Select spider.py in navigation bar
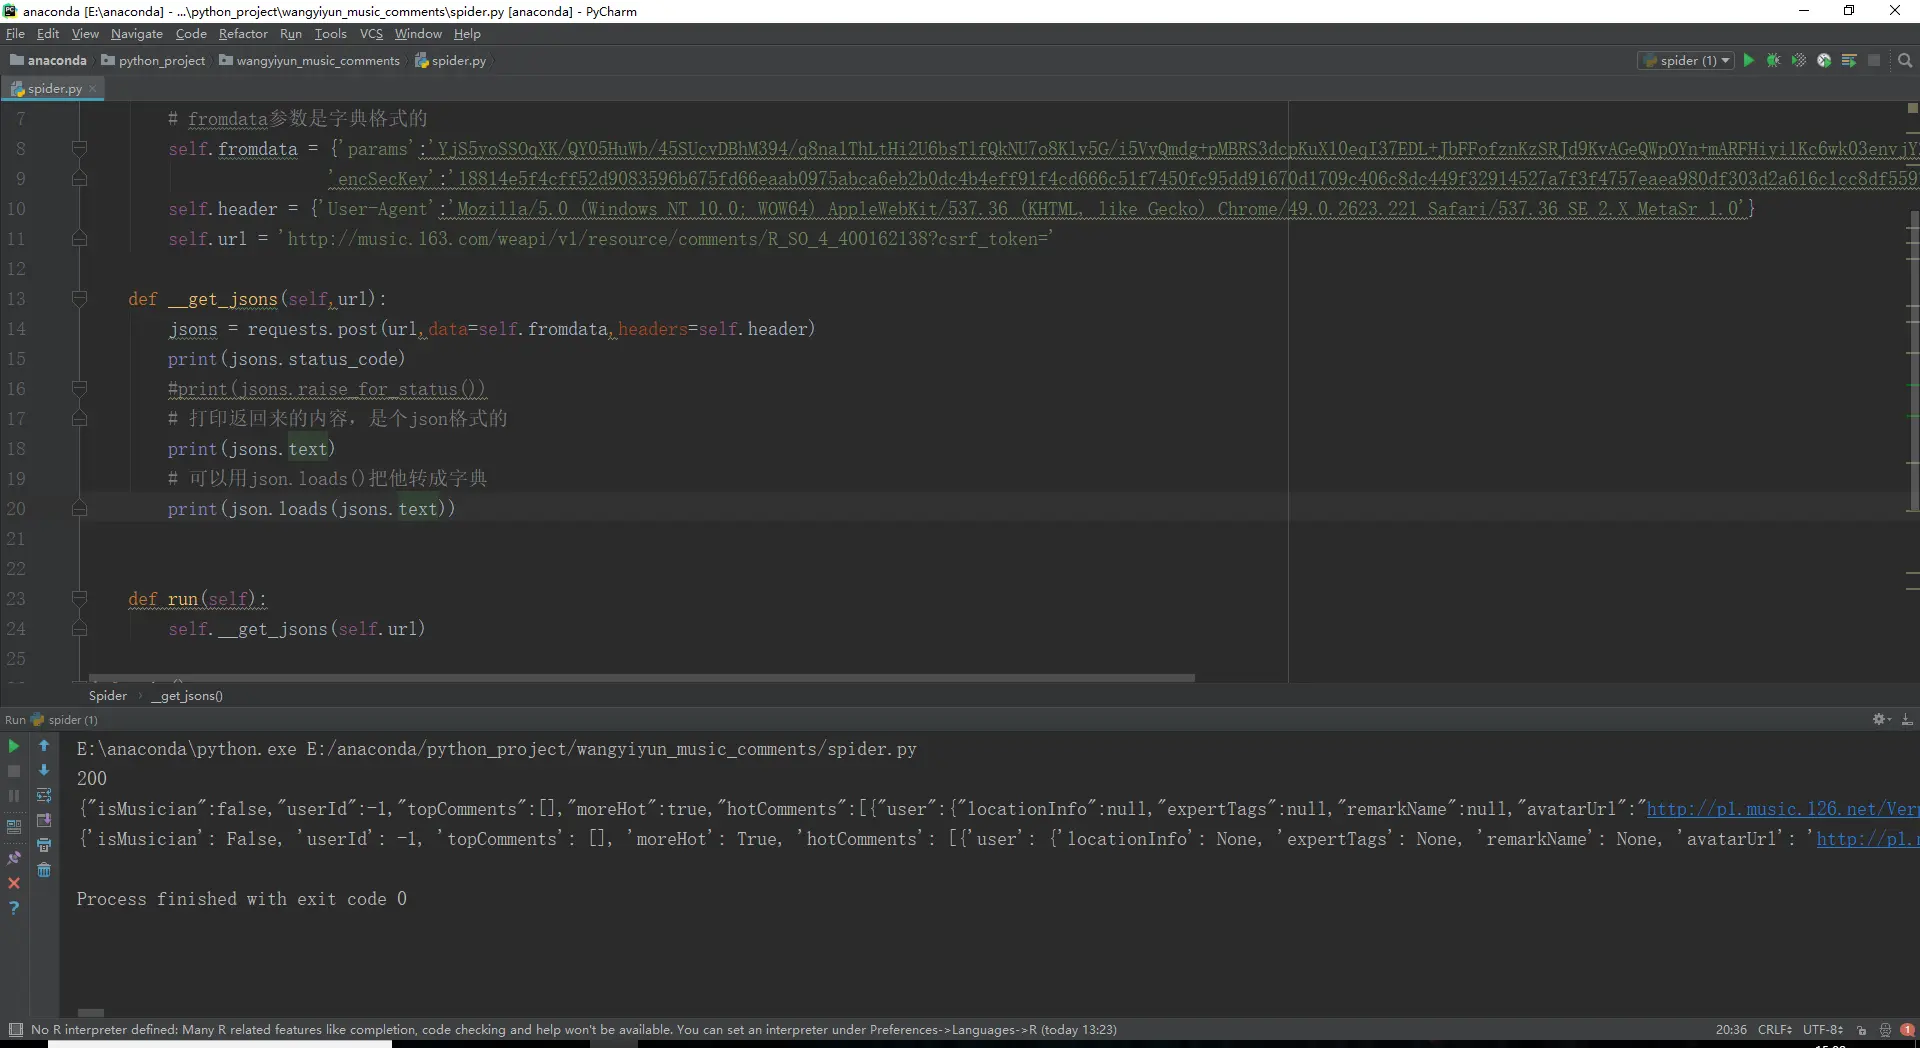The height and width of the screenshot is (1048, 1920). click(451, 60)
